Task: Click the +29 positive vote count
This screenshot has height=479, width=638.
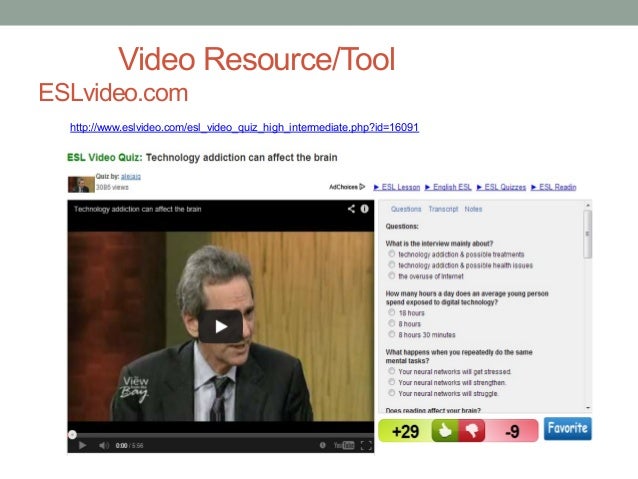Action: pos(405,431)
